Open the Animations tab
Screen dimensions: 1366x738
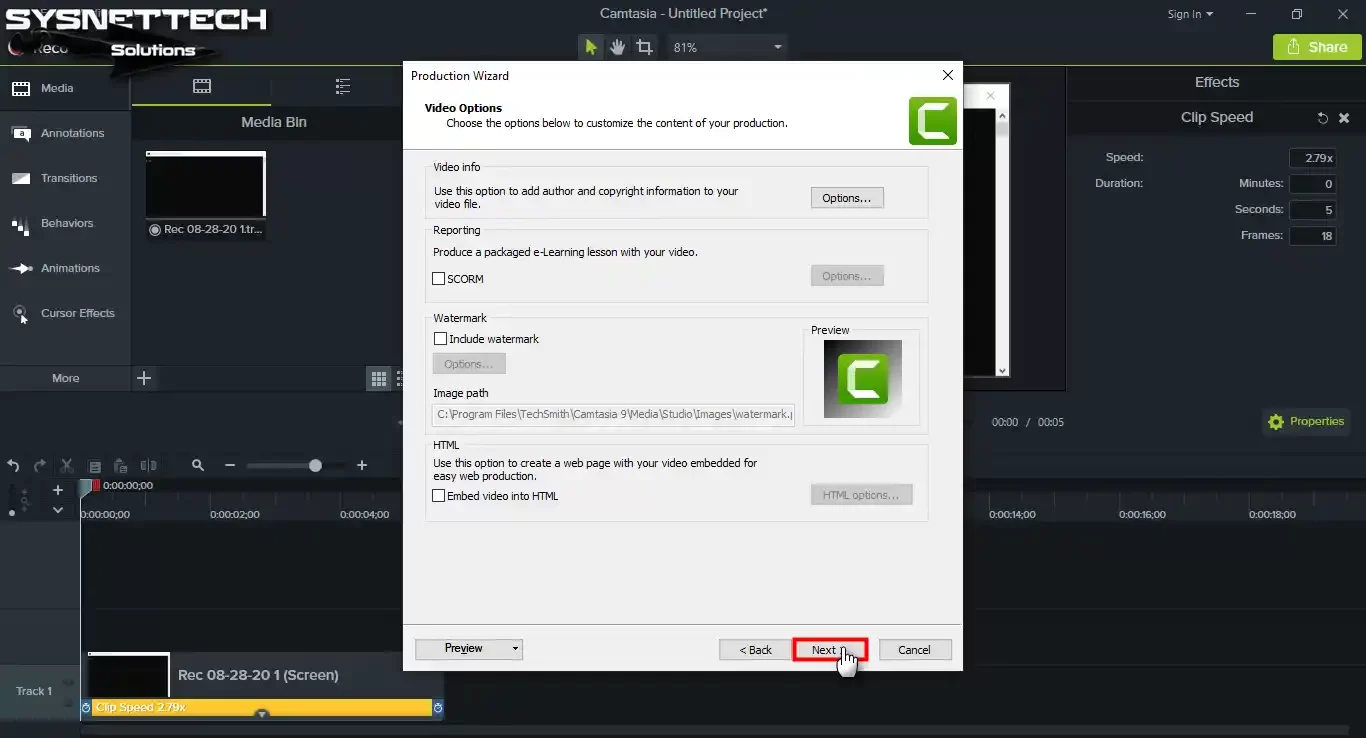tap(65, 268)
